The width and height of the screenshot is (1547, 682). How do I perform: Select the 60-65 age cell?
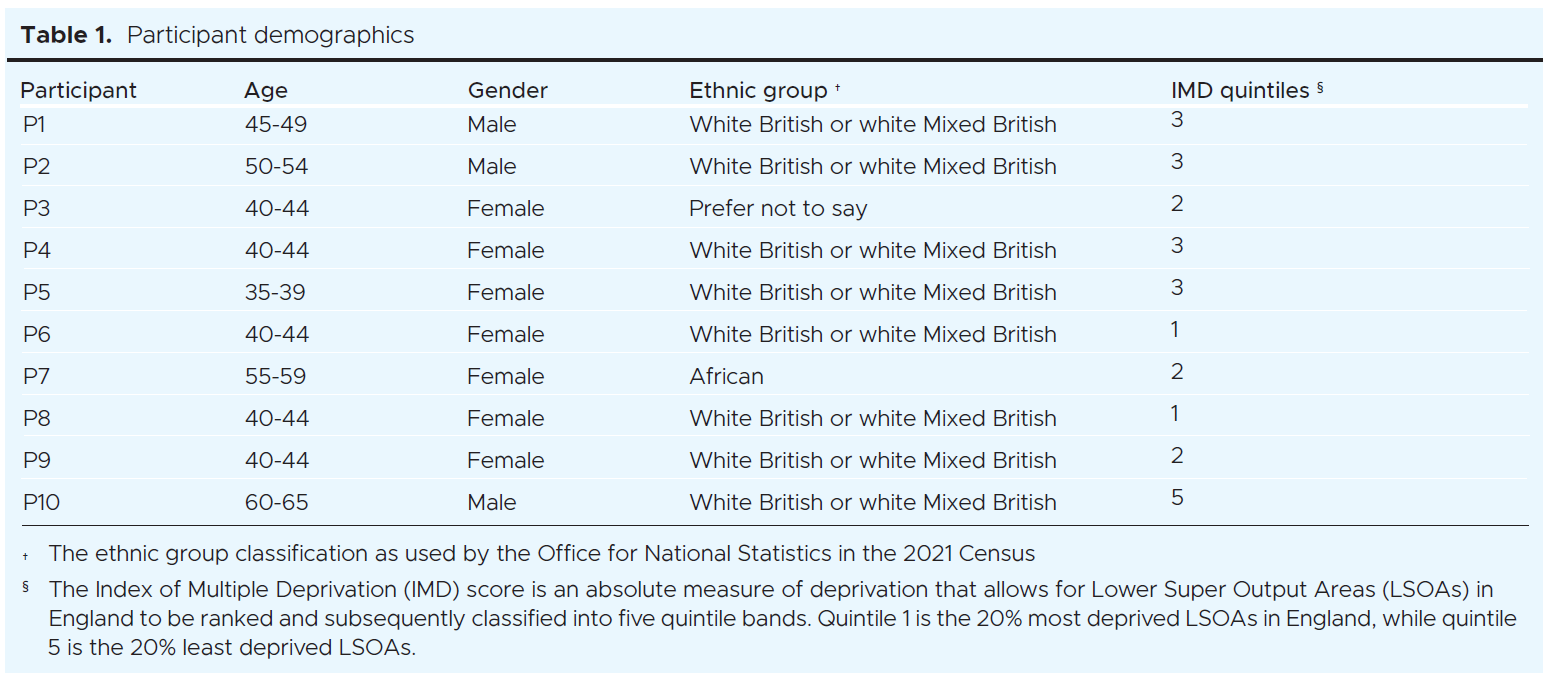[x=276, y=502]
